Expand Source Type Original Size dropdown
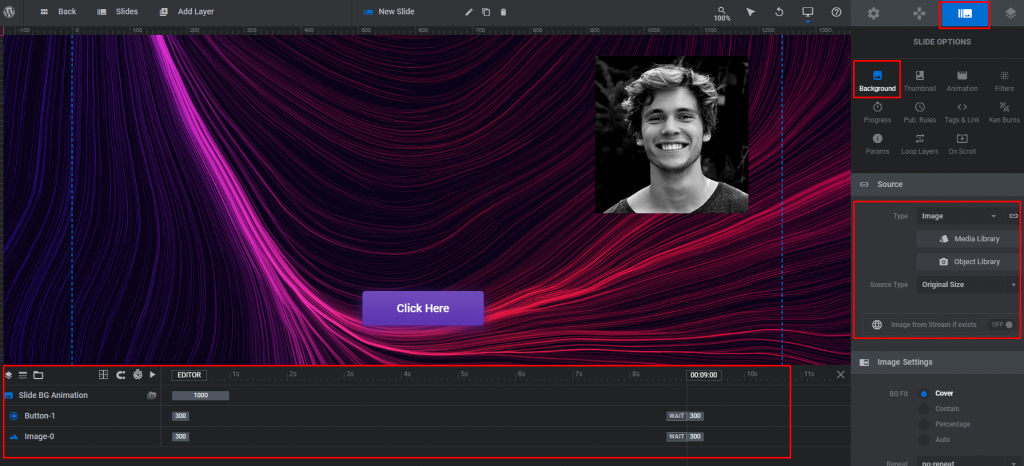 pyautogui.click(x=968, y=285)
